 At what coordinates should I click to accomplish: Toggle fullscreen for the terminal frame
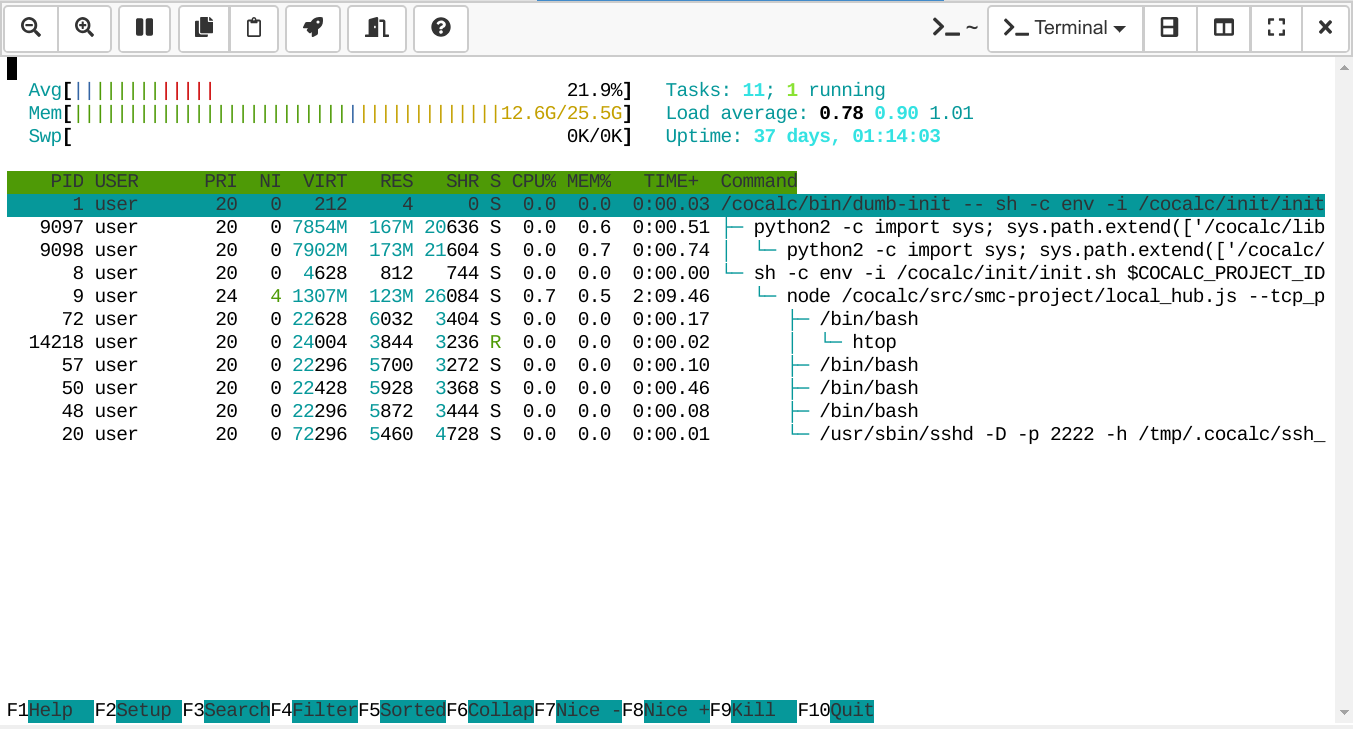coord(1276,28)
